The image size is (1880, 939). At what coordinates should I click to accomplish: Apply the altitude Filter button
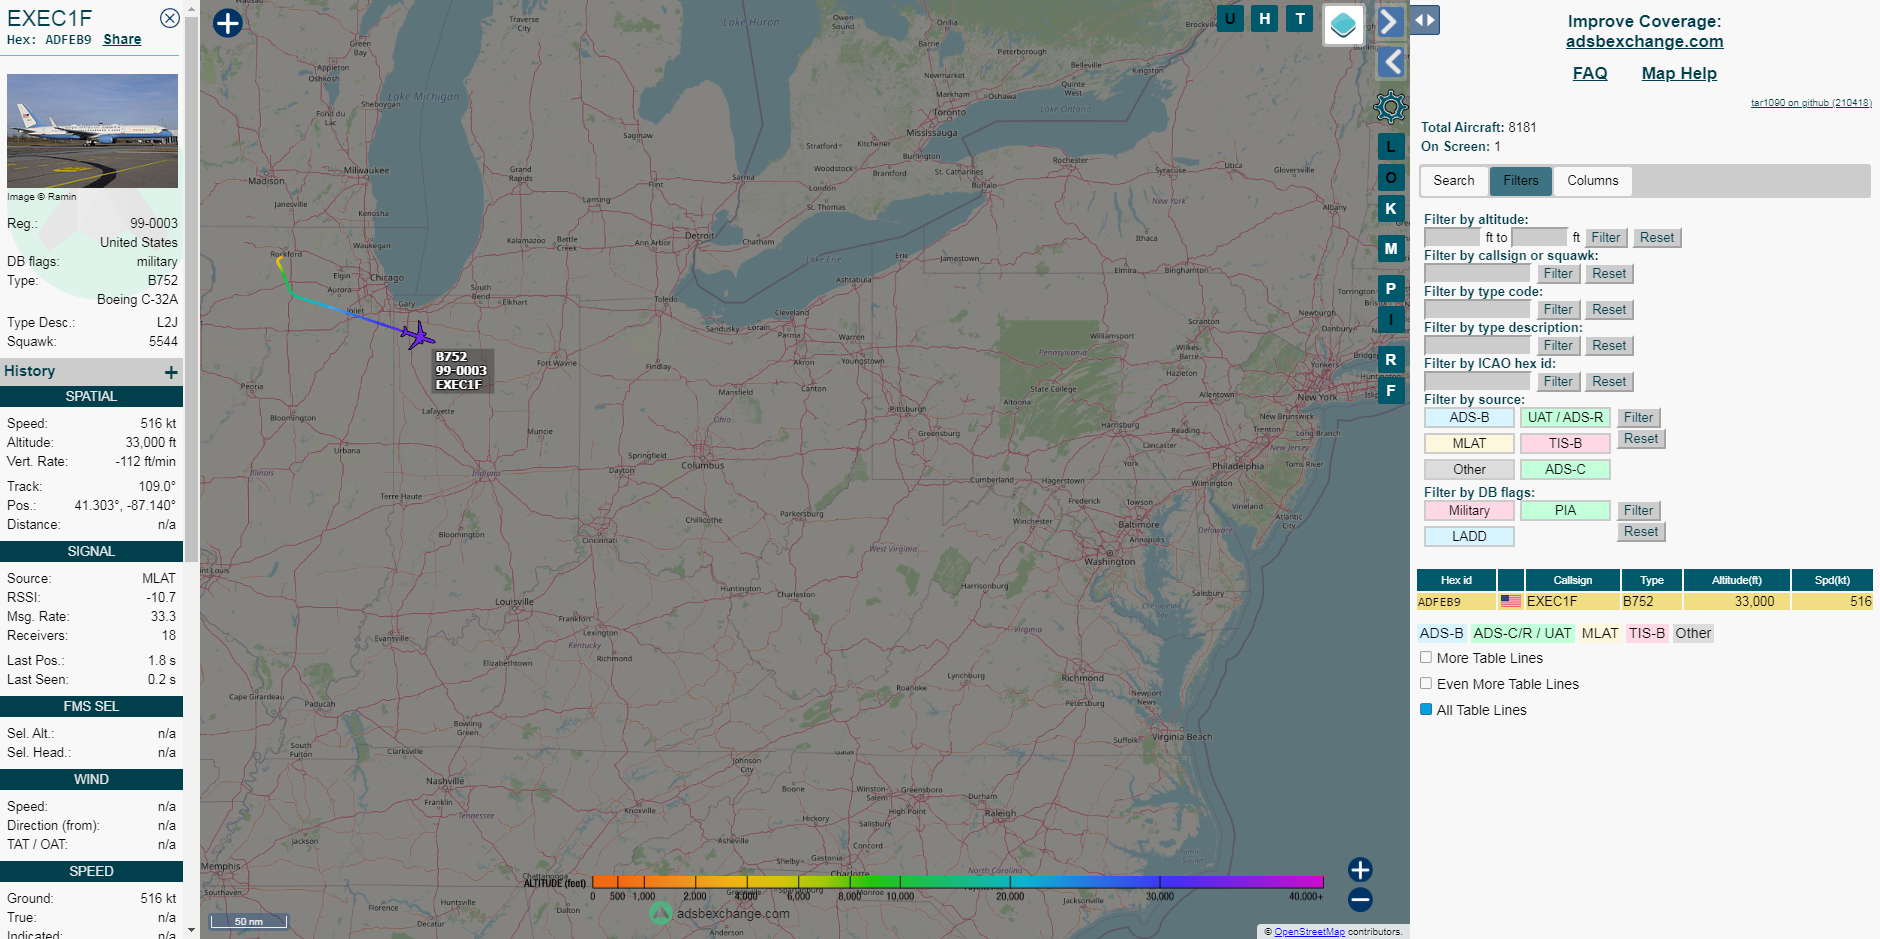point(1606,237)
